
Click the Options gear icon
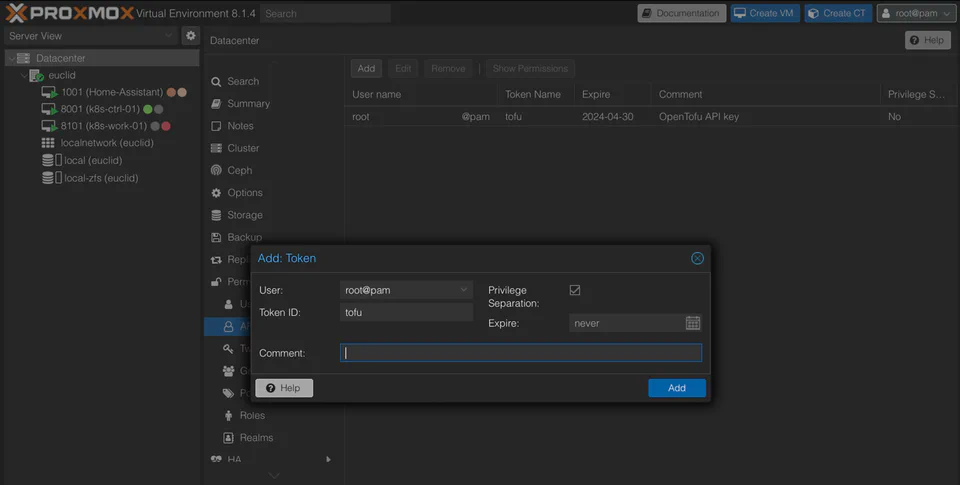[216, 192]
